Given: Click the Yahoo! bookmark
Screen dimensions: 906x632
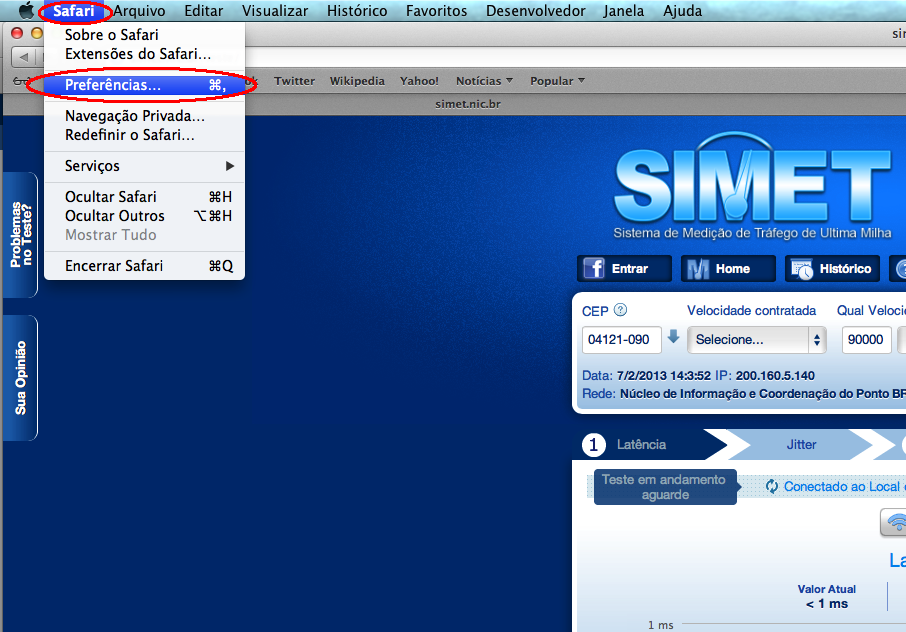Looking at the screenshot, I should pyautogui.click(x=419, y=81).
